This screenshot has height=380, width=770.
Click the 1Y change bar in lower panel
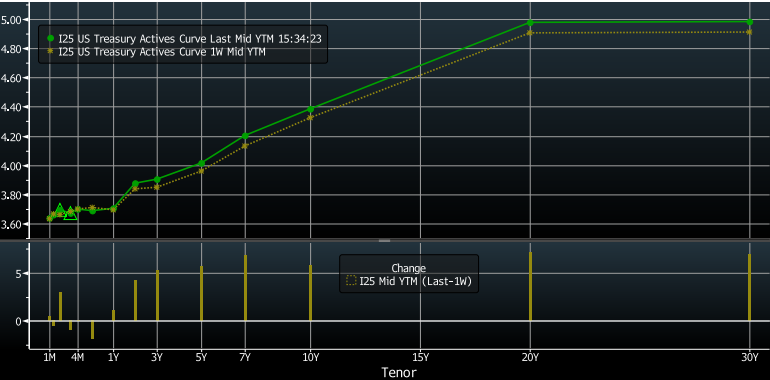(x=113, y=315)
